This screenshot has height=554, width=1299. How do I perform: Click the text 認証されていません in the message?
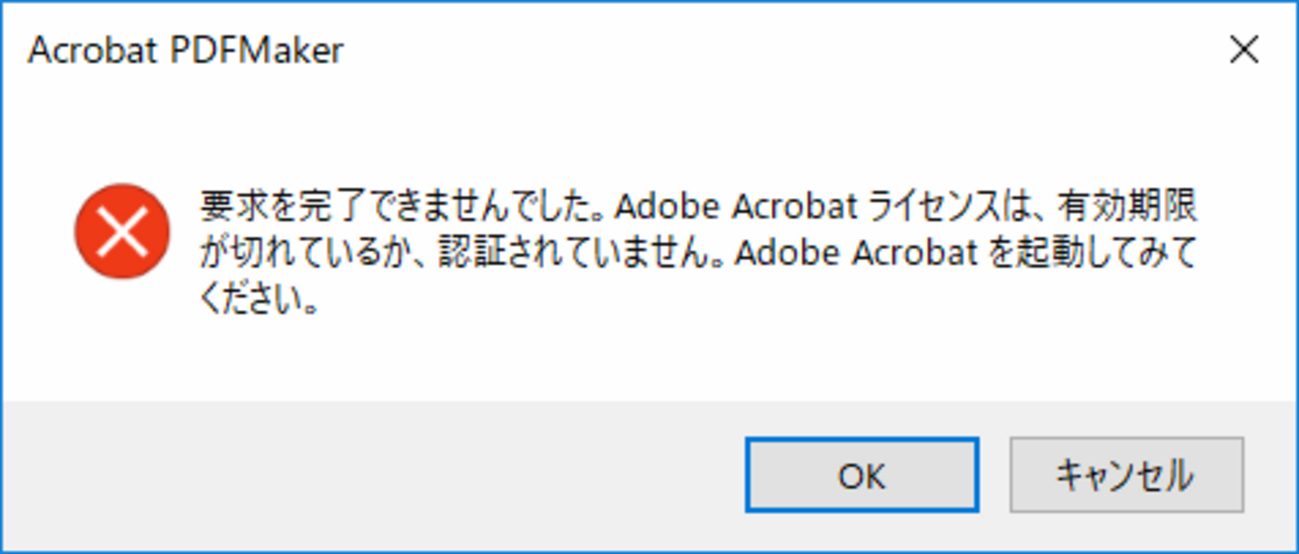pyautogui.click(x=587, y=254)
